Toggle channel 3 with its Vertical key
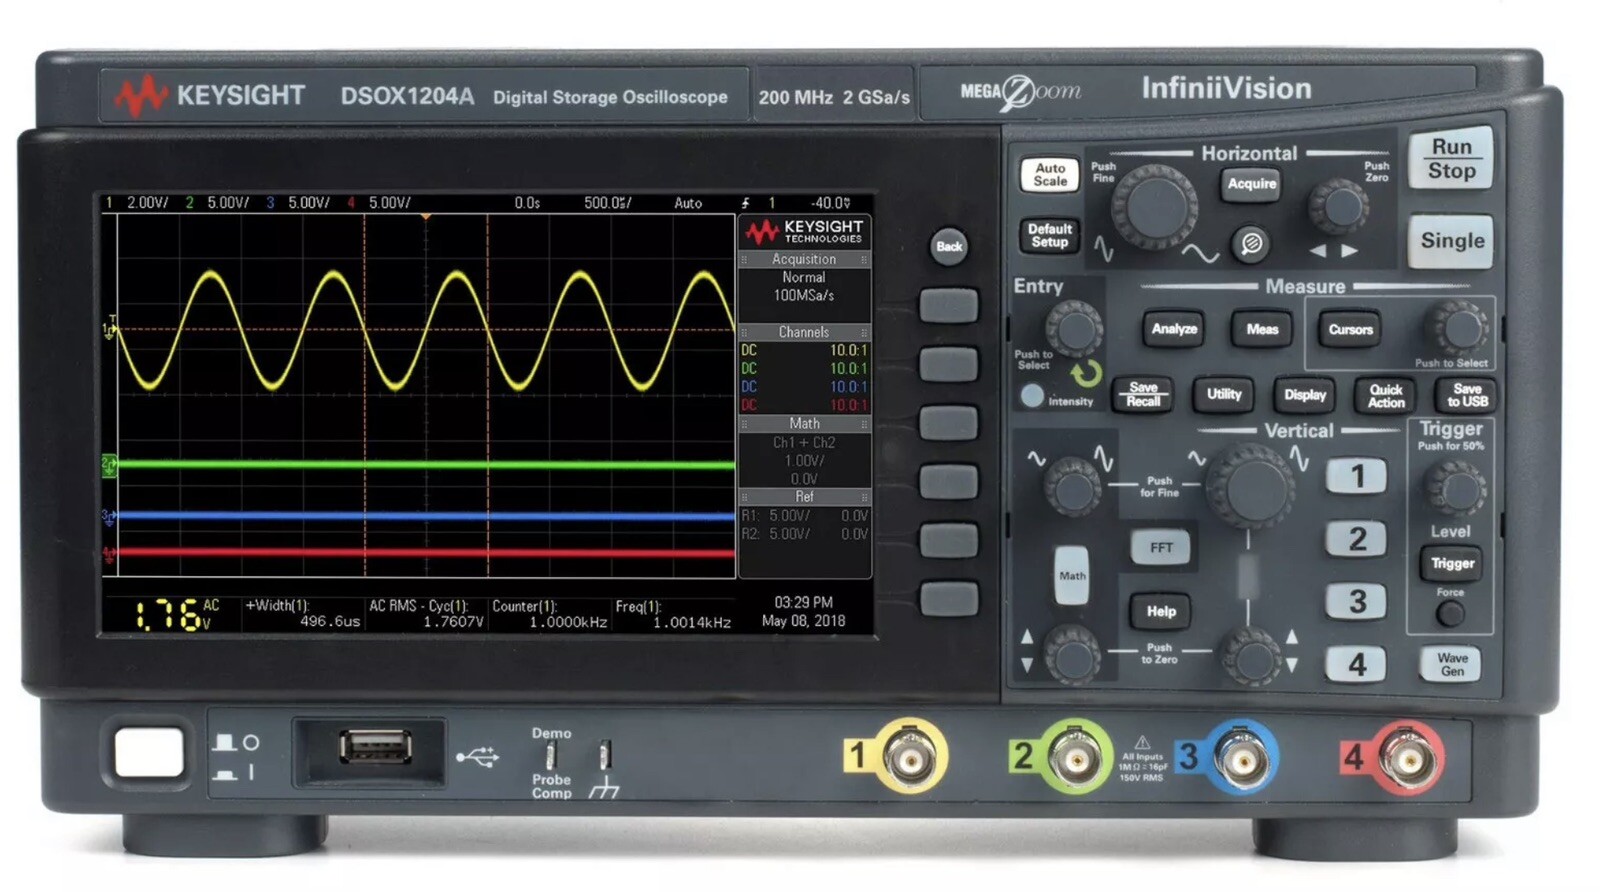This screenshot has width=1600, height=892. coord(1357,601)
